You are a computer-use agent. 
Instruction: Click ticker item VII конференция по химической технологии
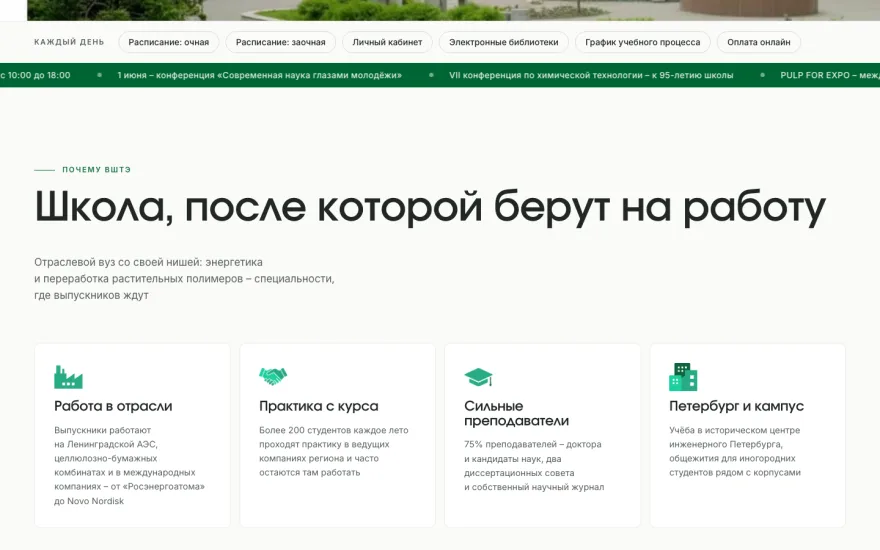pos(591,75)
